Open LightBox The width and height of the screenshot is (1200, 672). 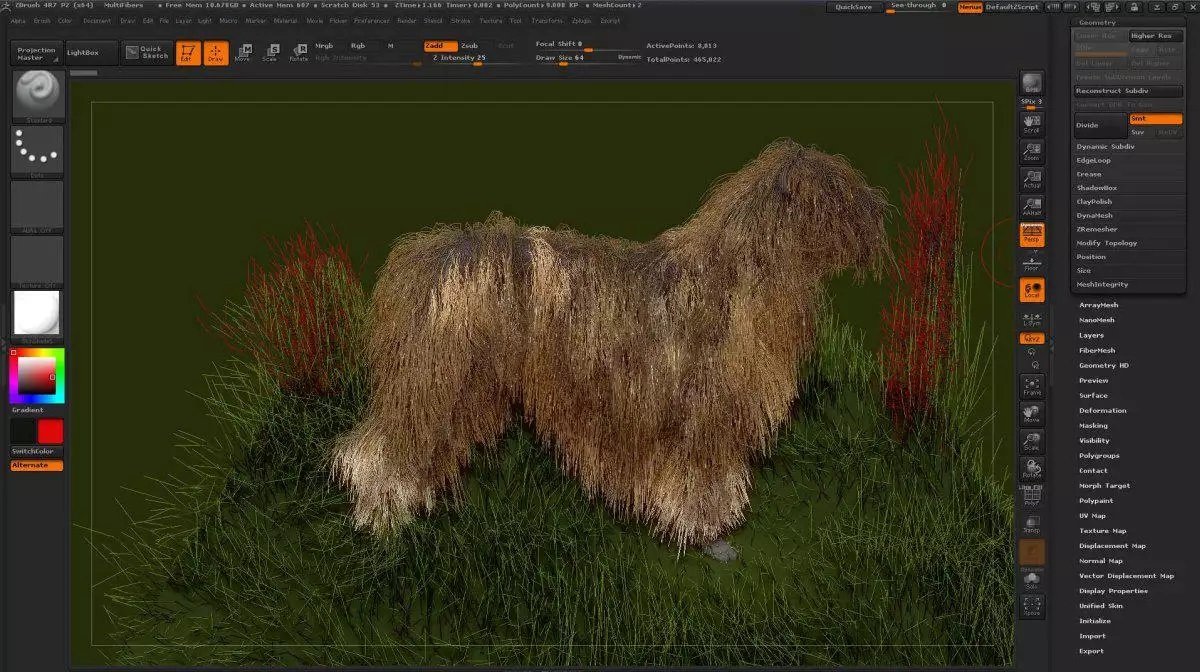pos(91,53)
